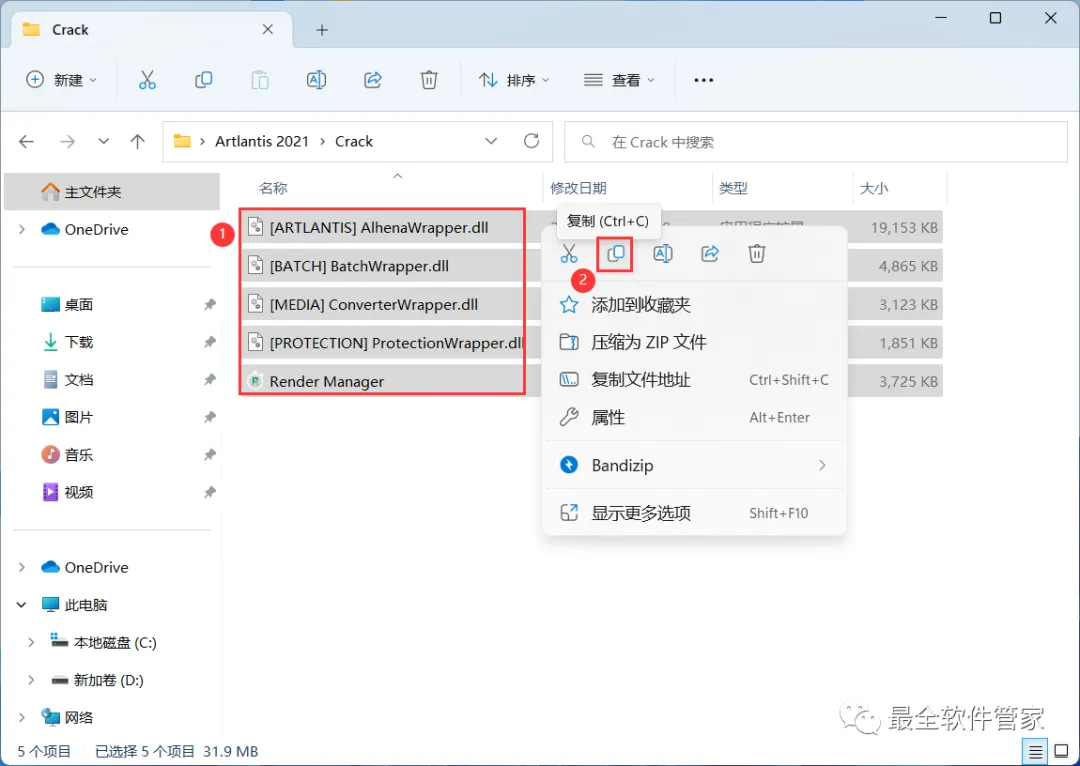Go up one folder level
This screenshot has height=766, width=1080.
coord(138,142)
